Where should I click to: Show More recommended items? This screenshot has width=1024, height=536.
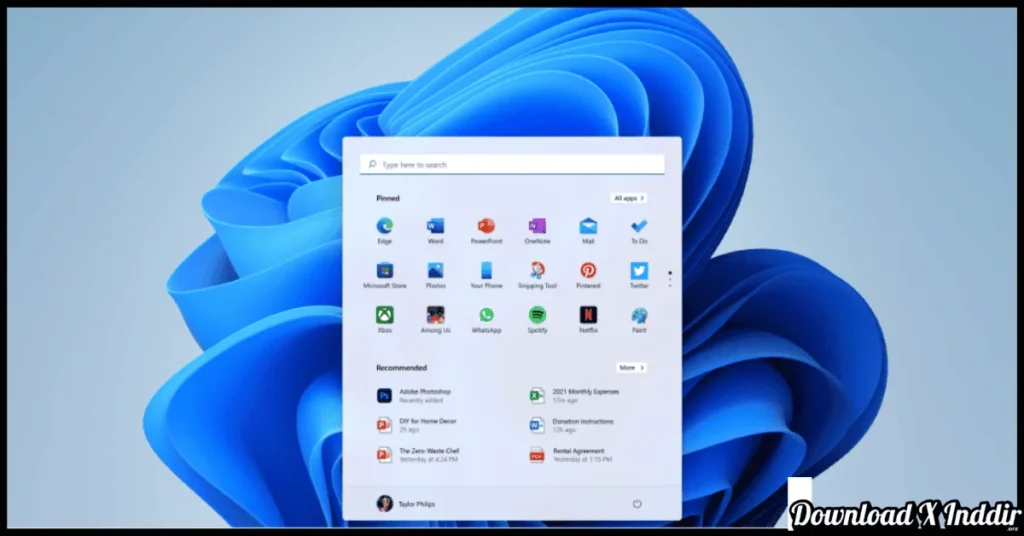pyautogui.click(x=631, y=368)
